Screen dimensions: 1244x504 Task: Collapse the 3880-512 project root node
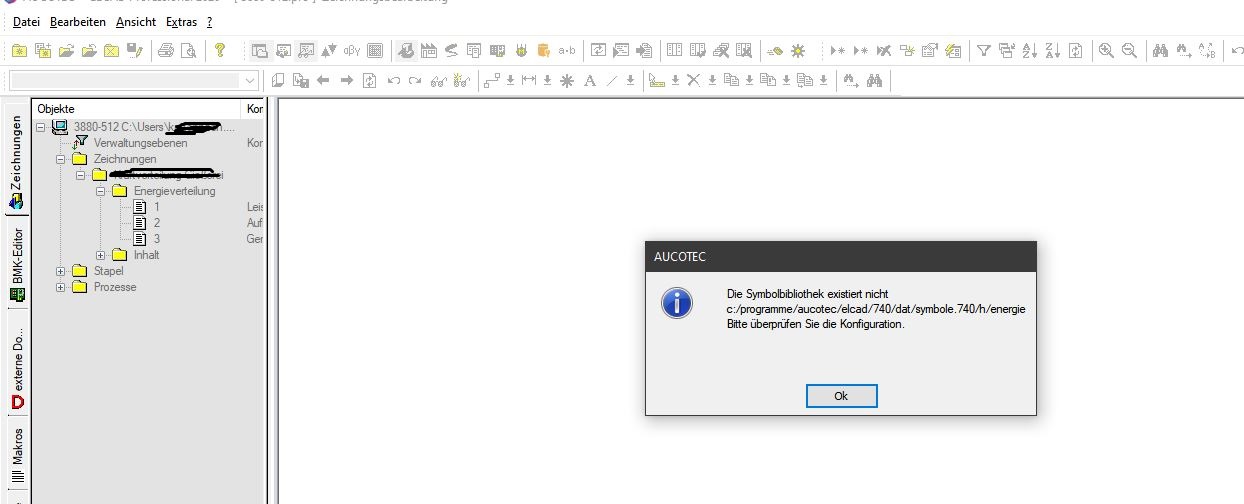click(x=41, y=127)
